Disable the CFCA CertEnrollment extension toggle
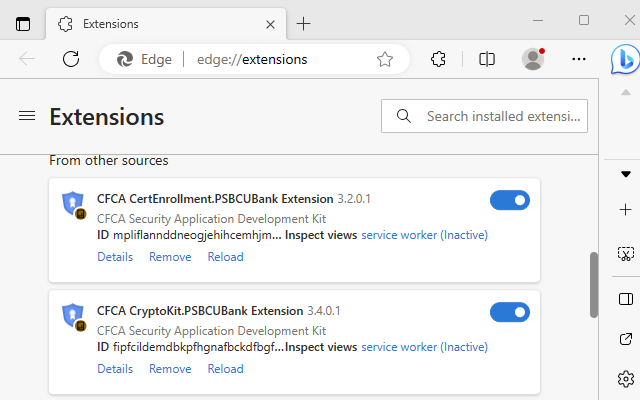640x400 pixels. coord(510,200)
